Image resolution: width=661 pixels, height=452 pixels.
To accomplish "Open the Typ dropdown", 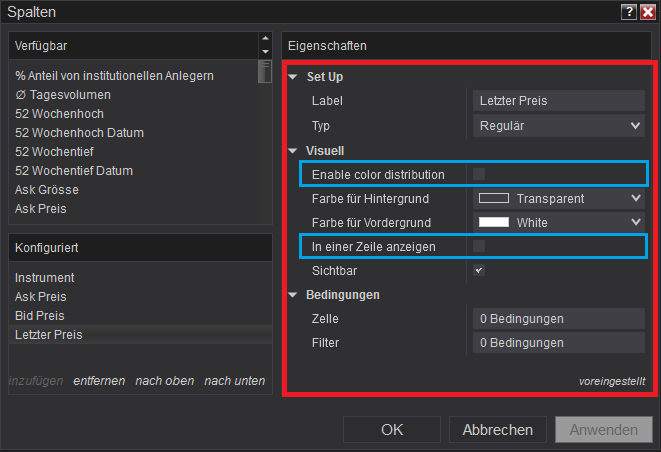I will coord(558,126).
